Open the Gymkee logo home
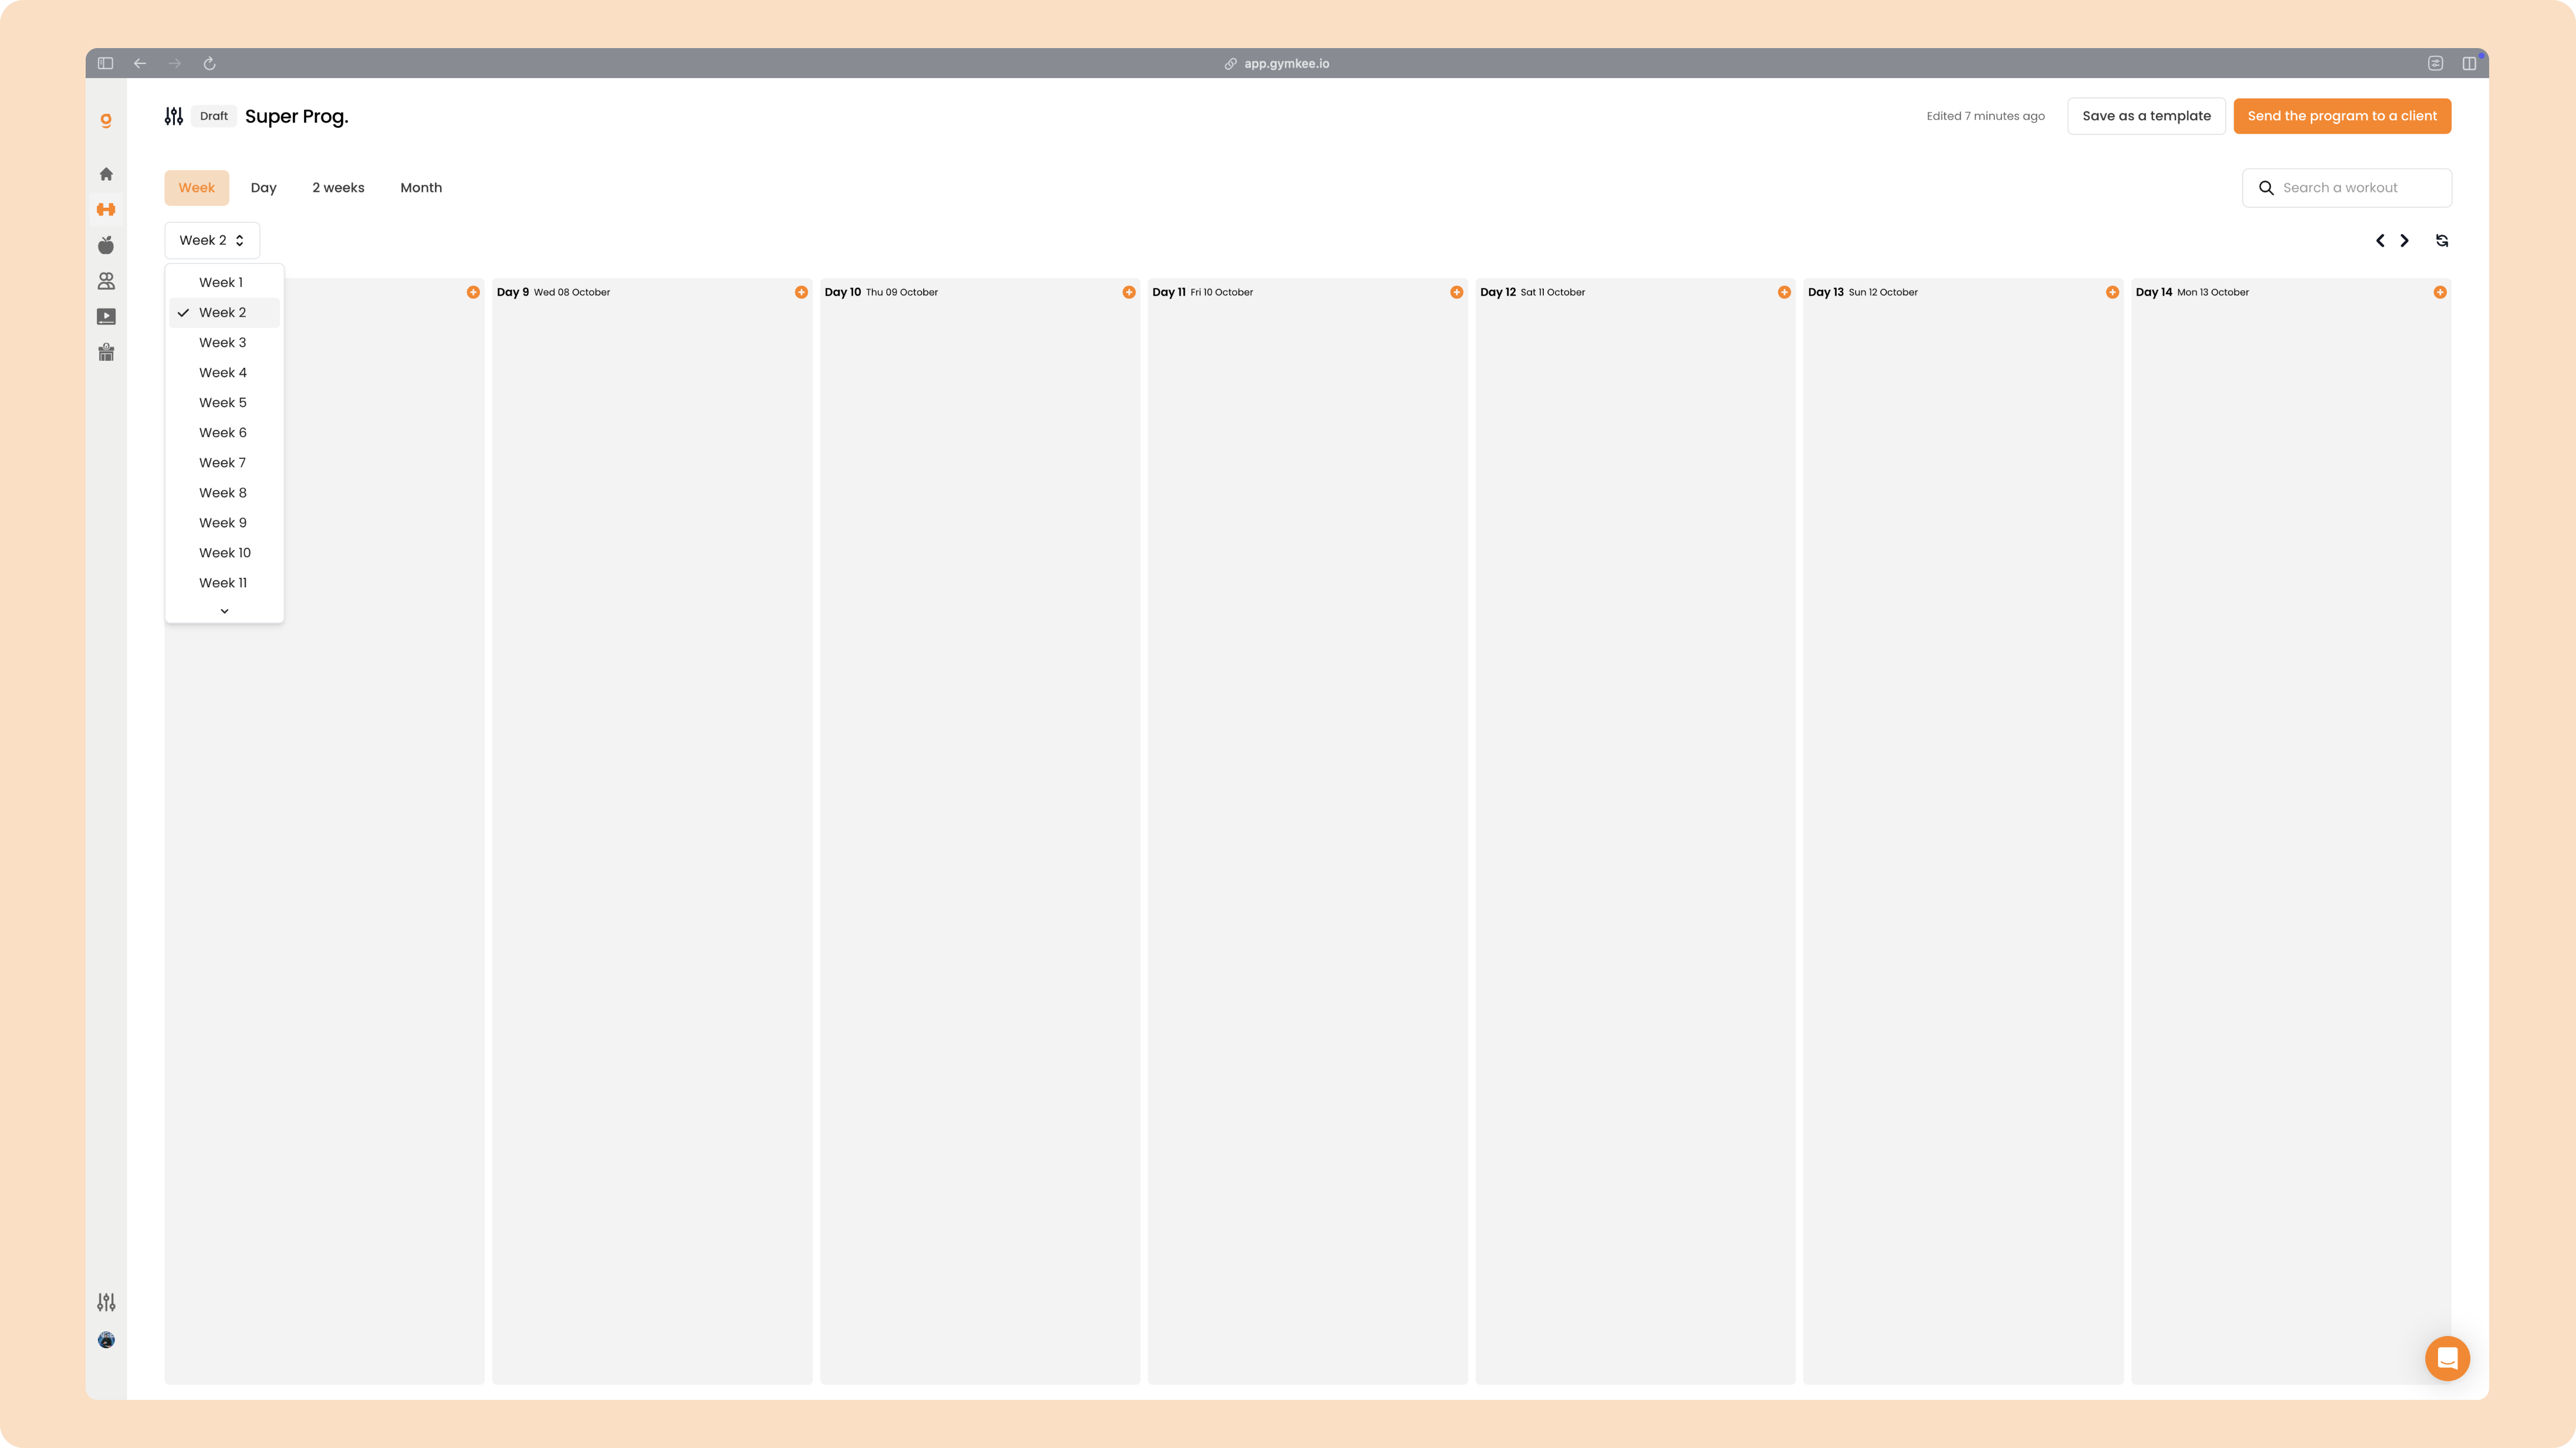2576x1448 pixels. [x=106, y=120]
